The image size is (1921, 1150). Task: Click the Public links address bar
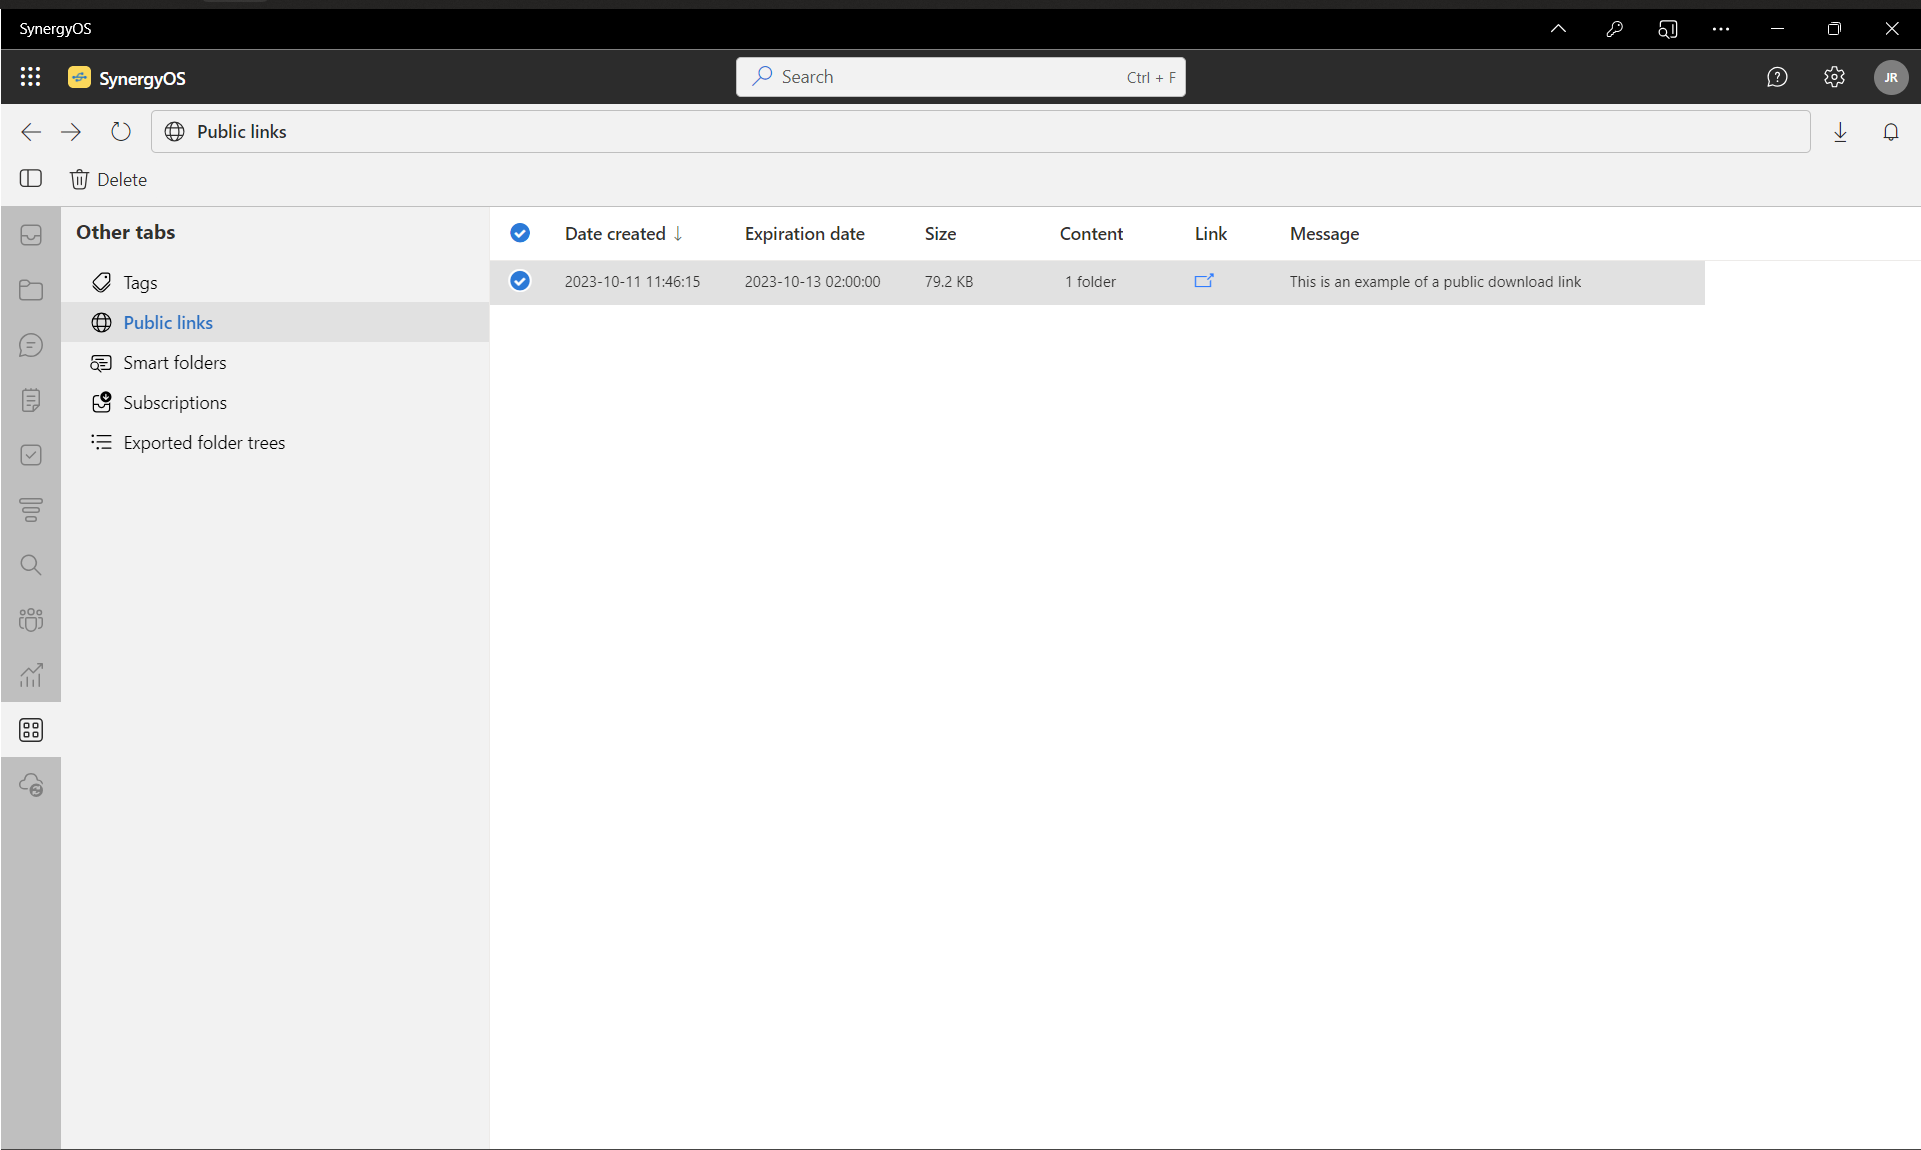pos(980,132)
